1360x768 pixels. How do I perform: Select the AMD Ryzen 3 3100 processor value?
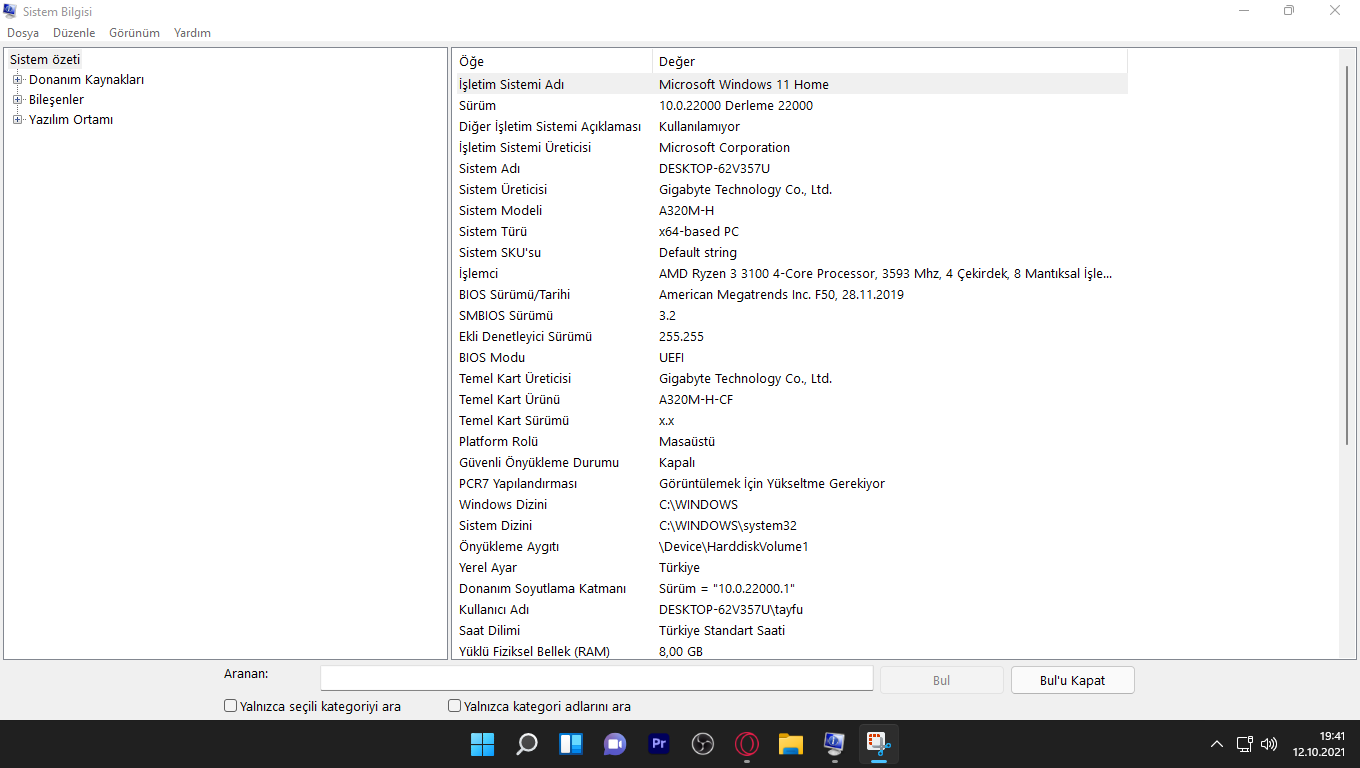[885, 274]
